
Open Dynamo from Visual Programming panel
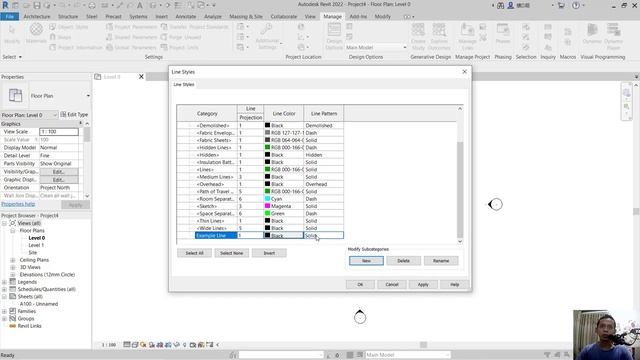click(592, 33)
